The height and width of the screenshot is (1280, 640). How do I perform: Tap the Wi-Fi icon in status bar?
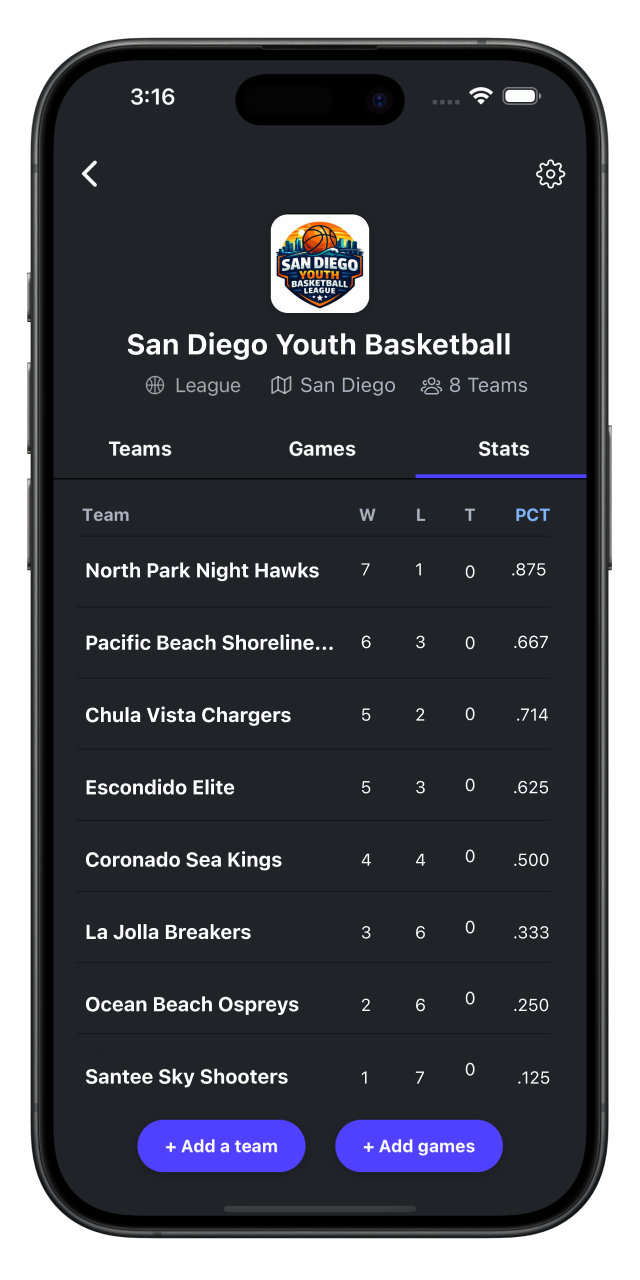pos(479,97)
